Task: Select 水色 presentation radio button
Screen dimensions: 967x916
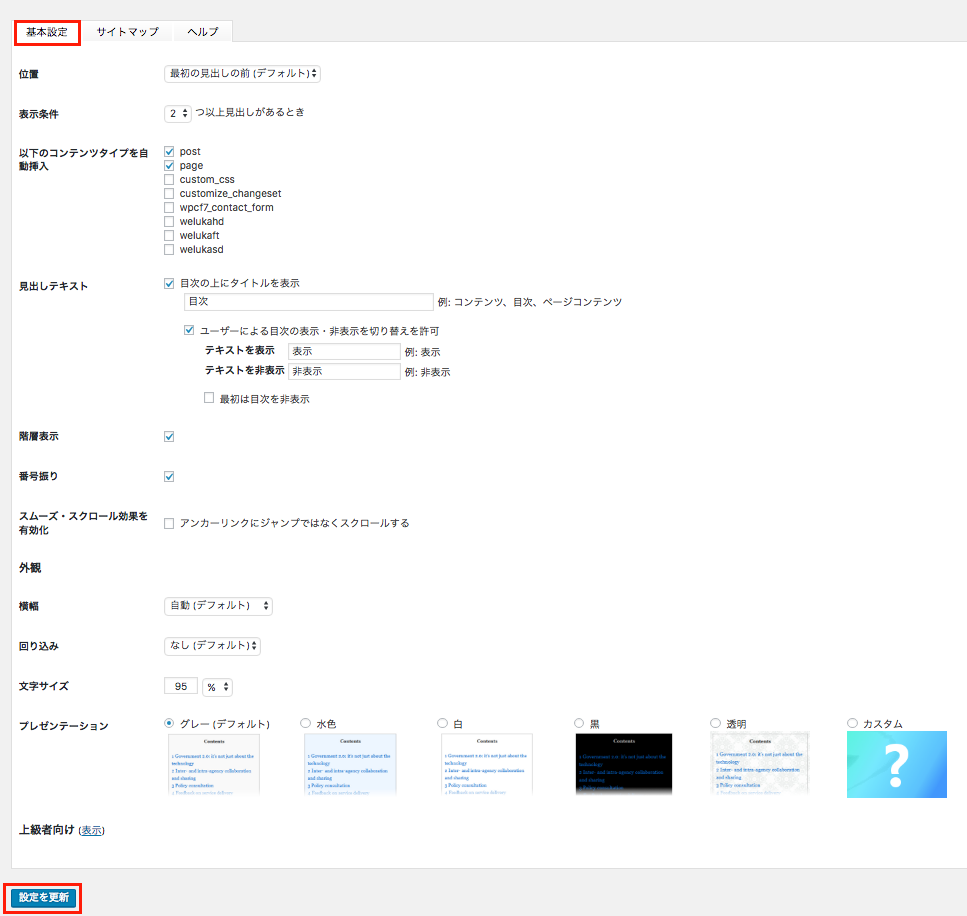Action: (x=305, y=723)
